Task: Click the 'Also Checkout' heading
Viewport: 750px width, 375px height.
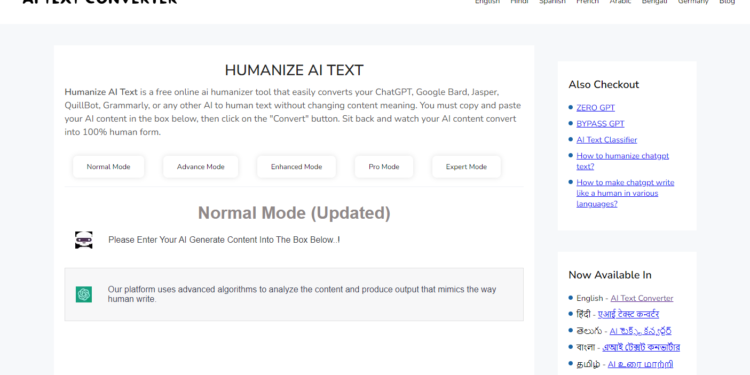Action: point(604,85)
